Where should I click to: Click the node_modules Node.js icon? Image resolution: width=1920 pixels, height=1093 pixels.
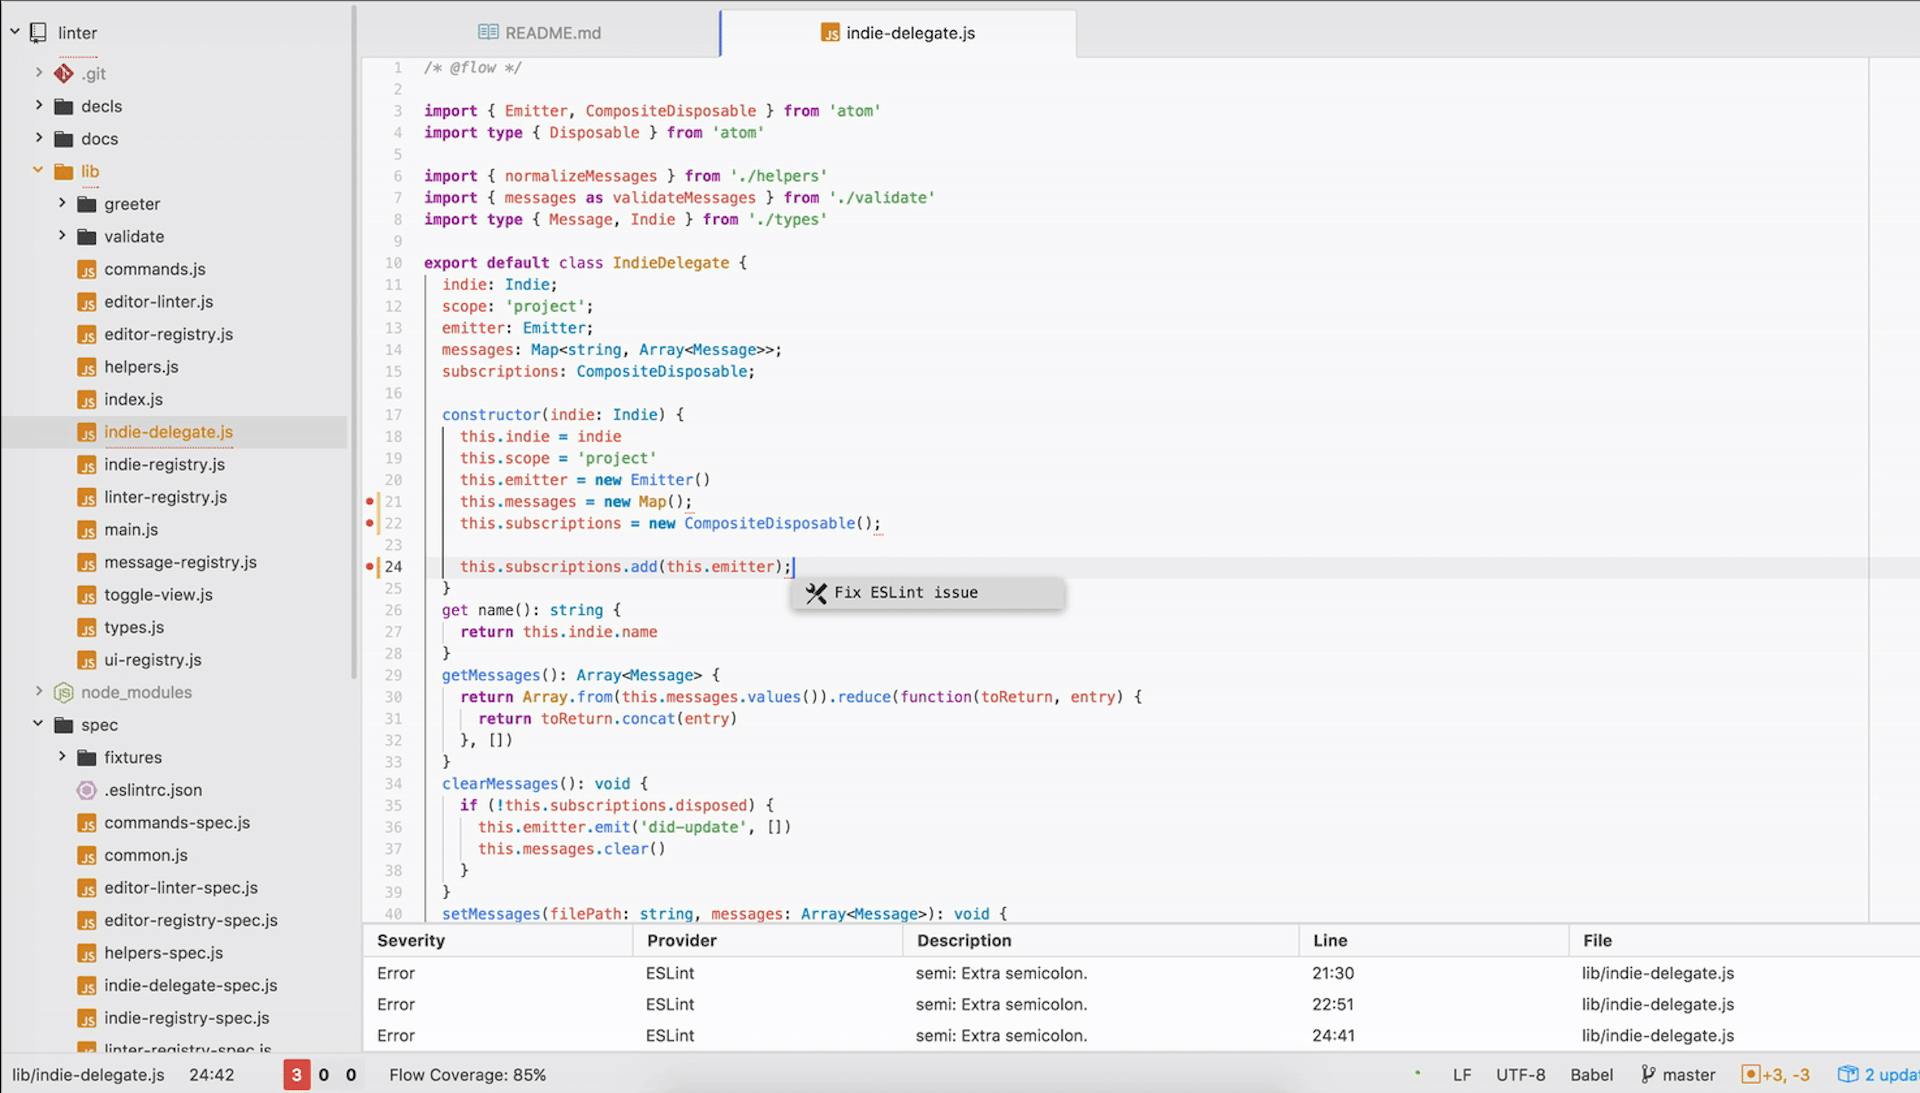pos(64,692)
